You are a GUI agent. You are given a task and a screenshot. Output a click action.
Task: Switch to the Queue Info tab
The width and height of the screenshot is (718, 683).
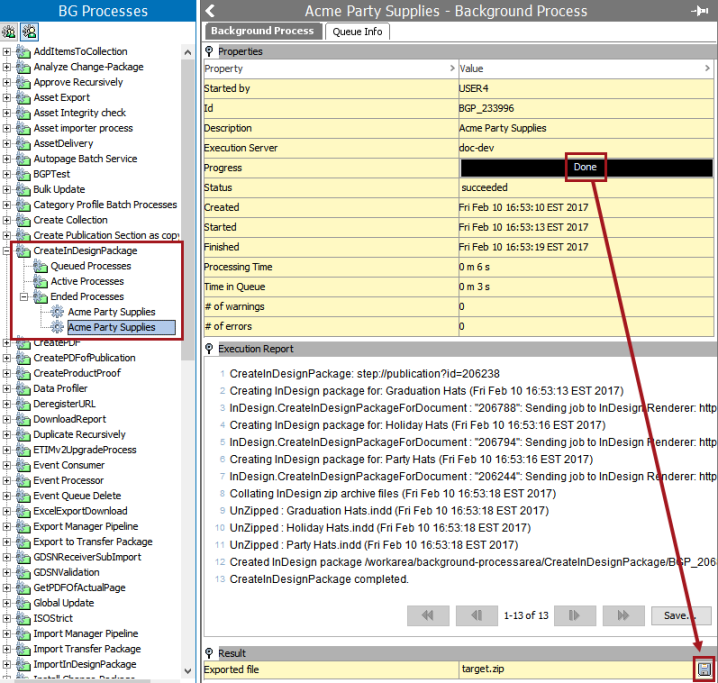tap(357, 31)
